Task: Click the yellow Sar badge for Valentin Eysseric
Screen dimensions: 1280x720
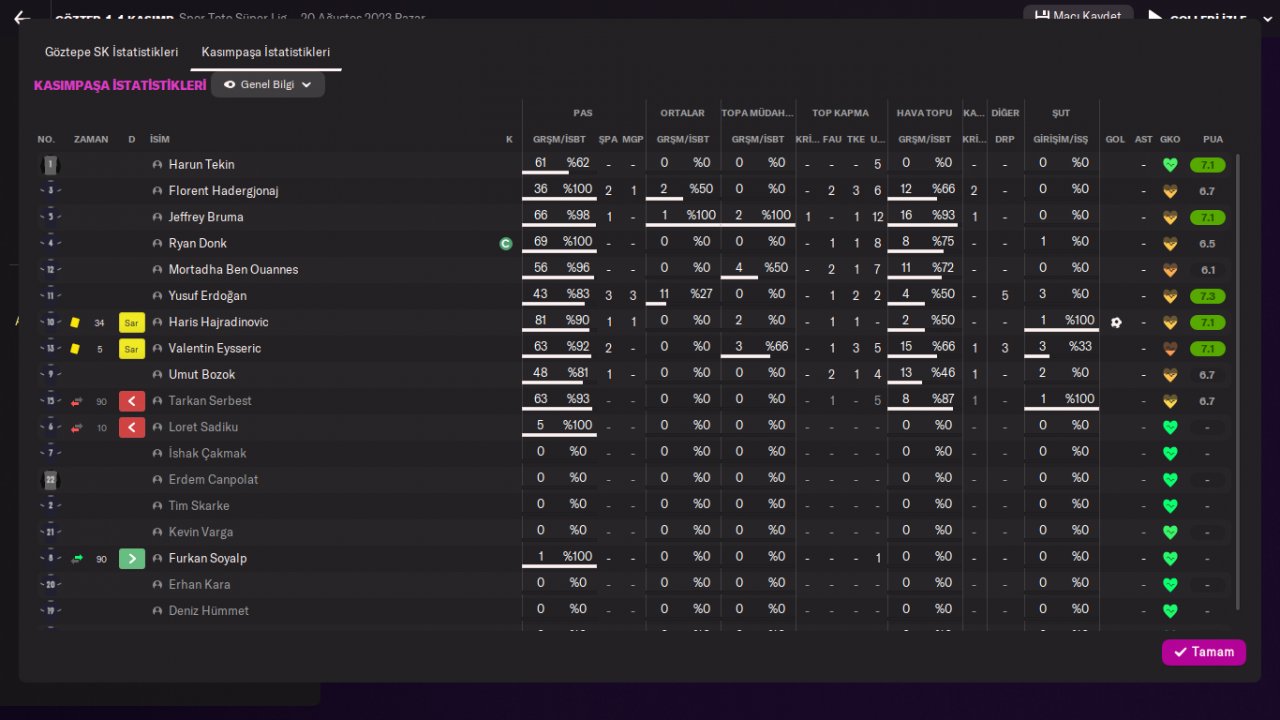Action: point(132,348)
